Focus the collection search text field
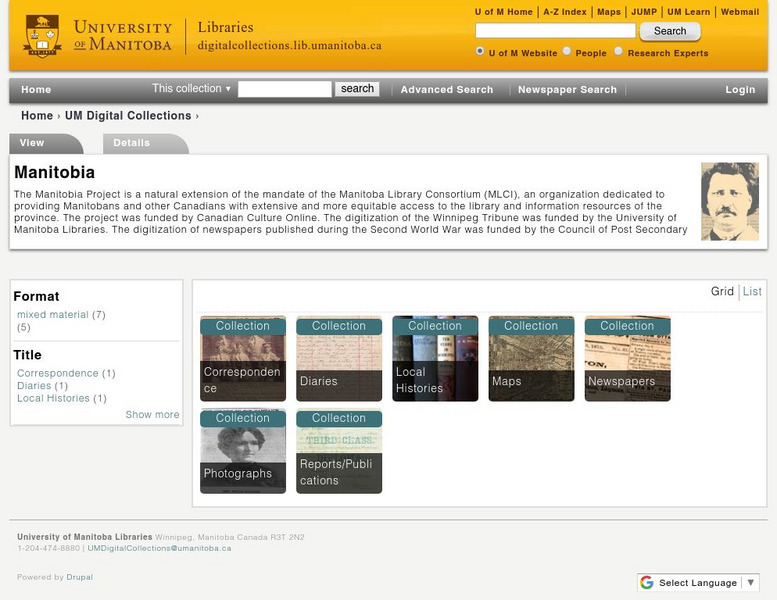The height and width of the screenshot is (600, 777). pos(284,89)
